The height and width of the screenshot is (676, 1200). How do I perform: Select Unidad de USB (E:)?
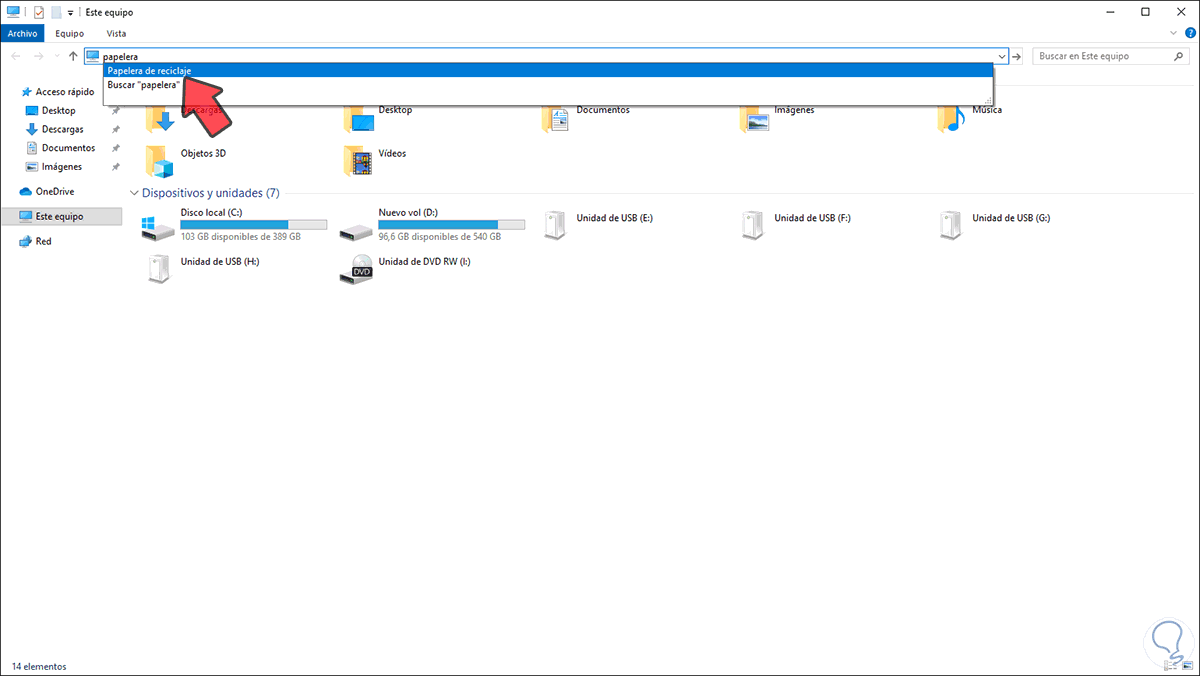tap(598, 225)
